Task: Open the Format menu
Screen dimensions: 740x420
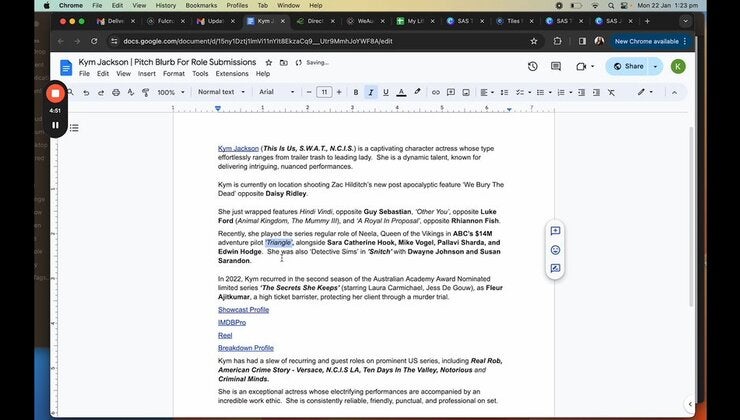Action: (174, 74)
